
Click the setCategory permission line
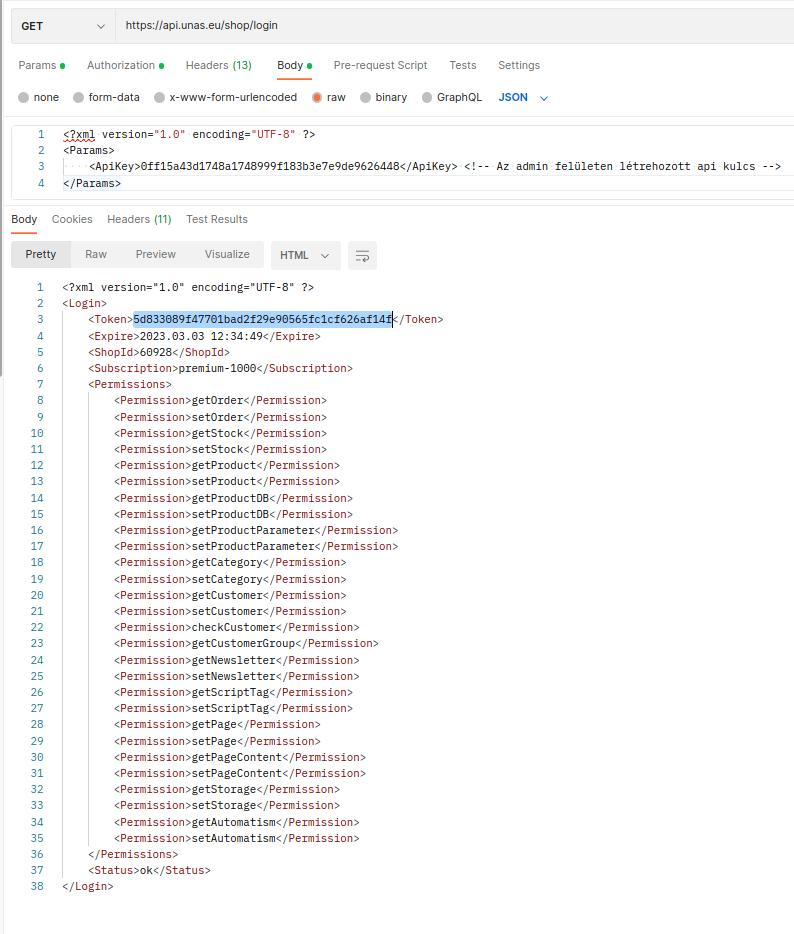click(x=230, y=580)
